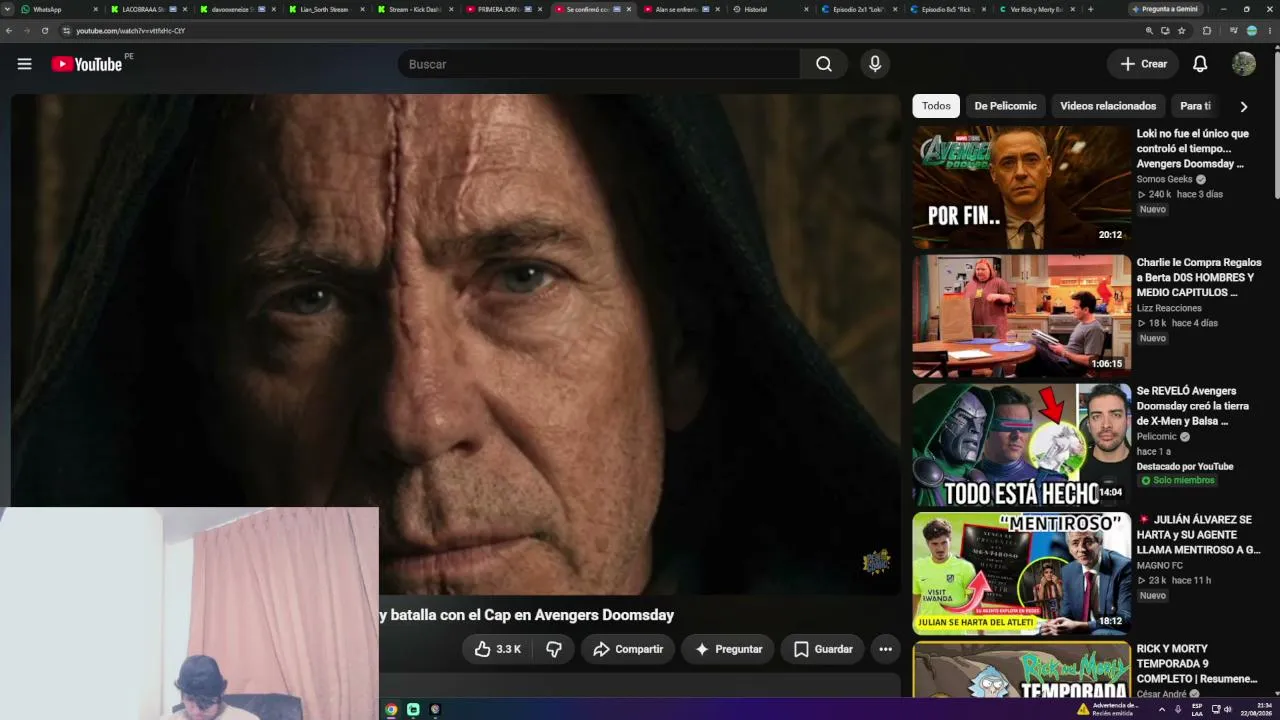The height and width of the screenshot is (720, 1280).
Task: Go back to the previous page
Action: tap(9, 31)
